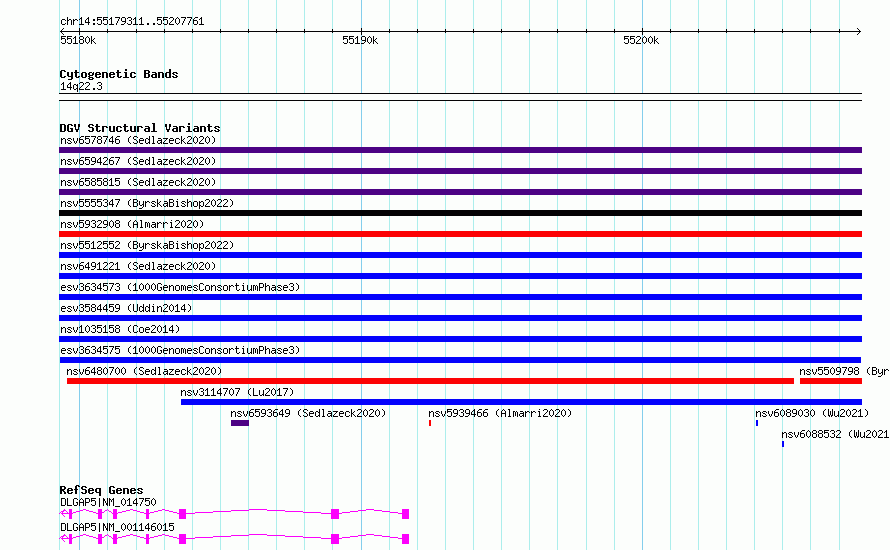The image size is (890, 550).
Task: Click the blue bar for nsv3114707
Action: [522, 402]
